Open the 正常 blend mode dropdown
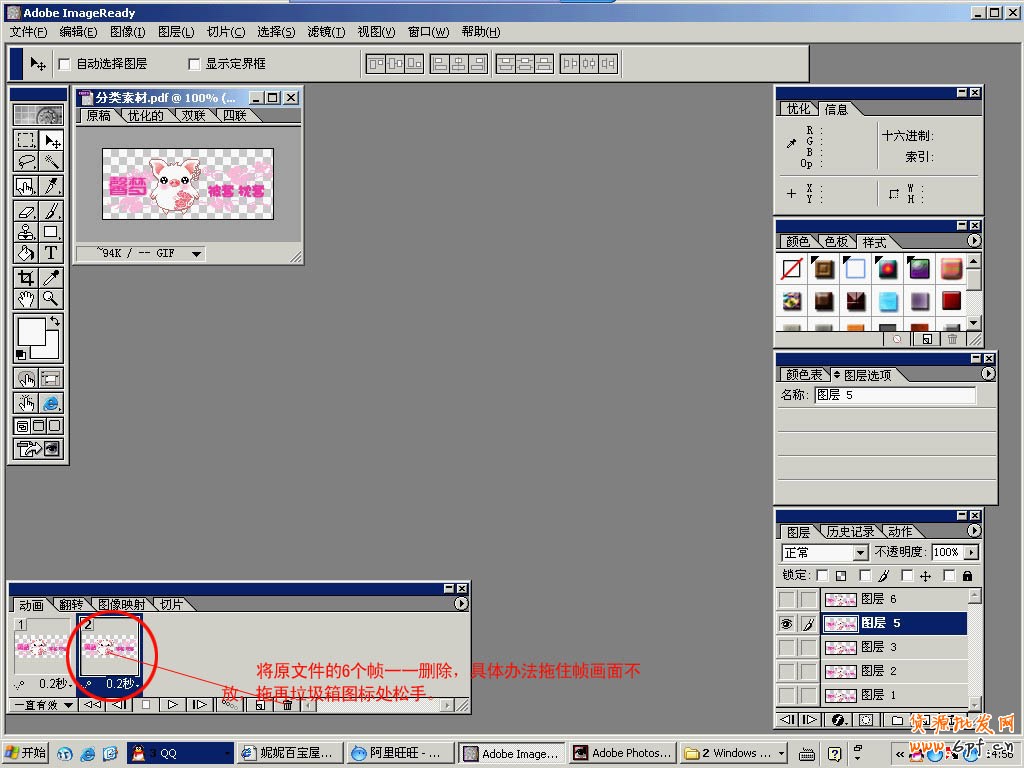 coord(859,553)
